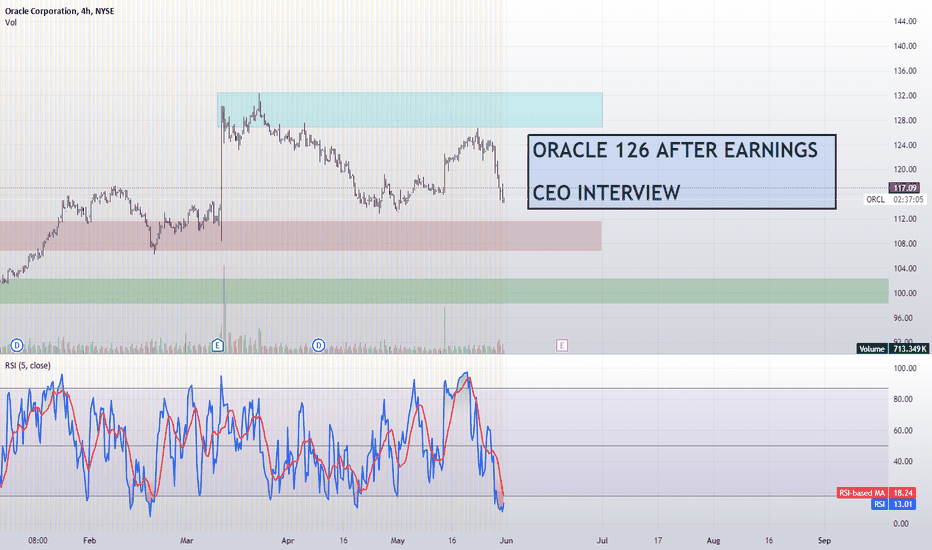Click the 'May' label on the time axis
This screenshot has width=932, height=550.
pos(398,540)
